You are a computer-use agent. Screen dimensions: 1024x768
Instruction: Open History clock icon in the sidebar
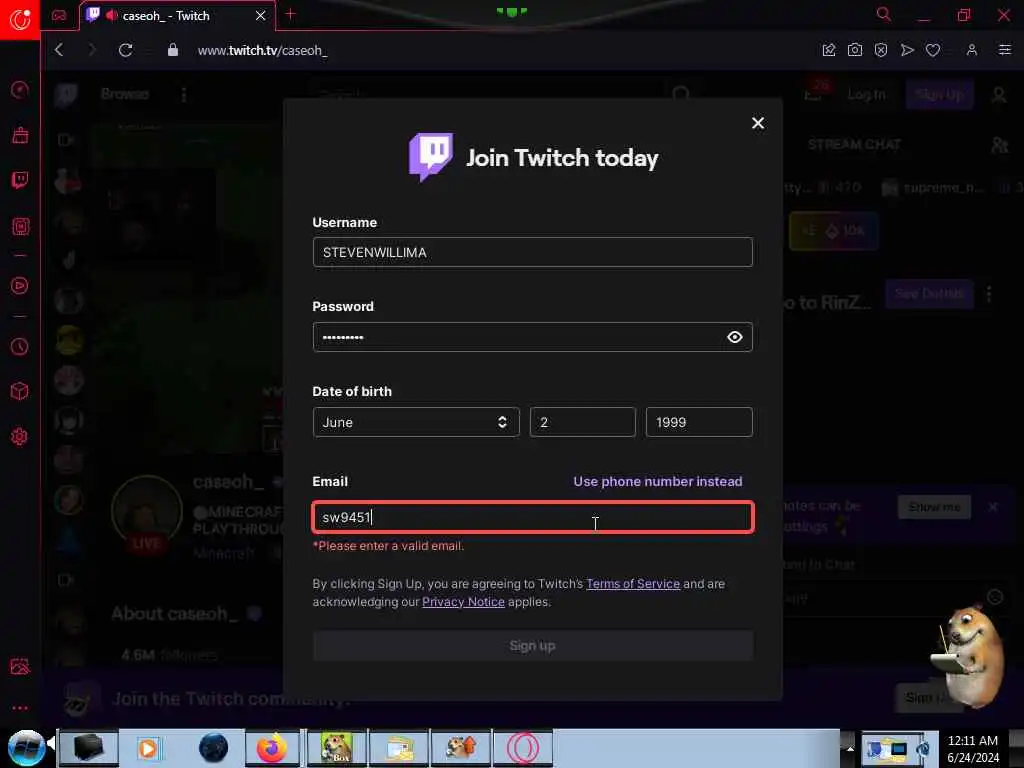(20, 346)
